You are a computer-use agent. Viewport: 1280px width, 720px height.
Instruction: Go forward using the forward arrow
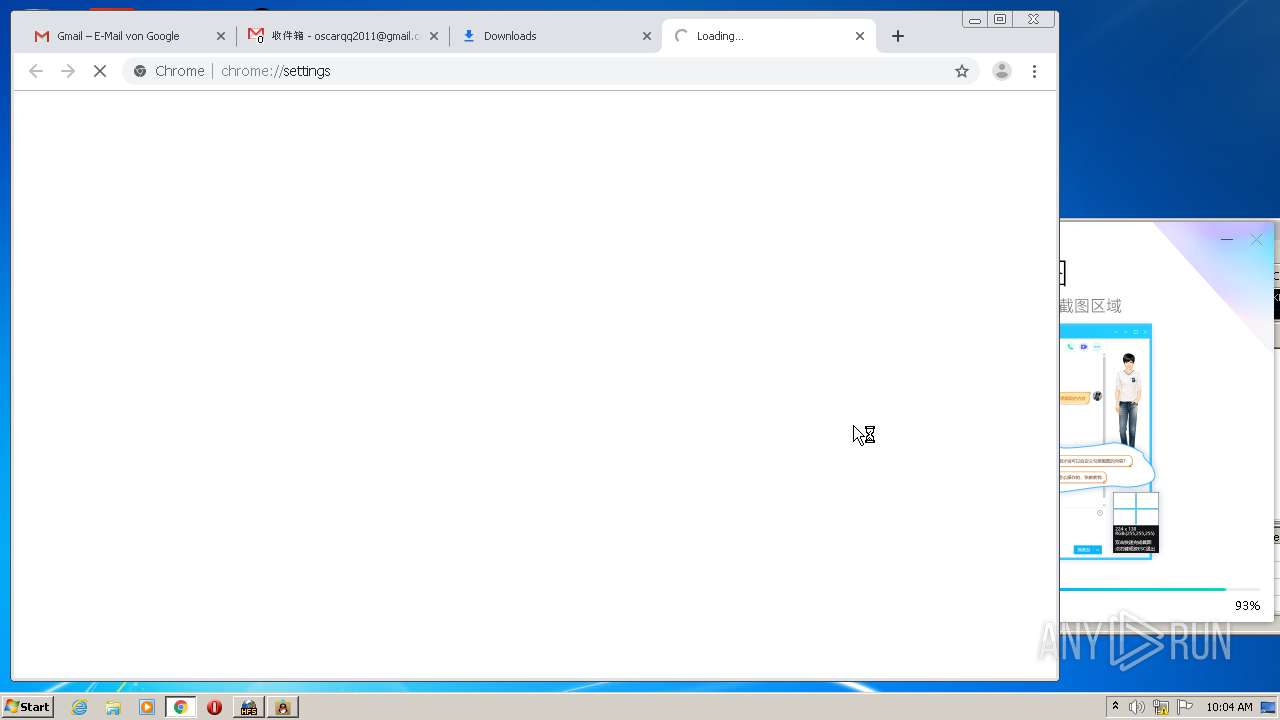click(x=68, y=71)
